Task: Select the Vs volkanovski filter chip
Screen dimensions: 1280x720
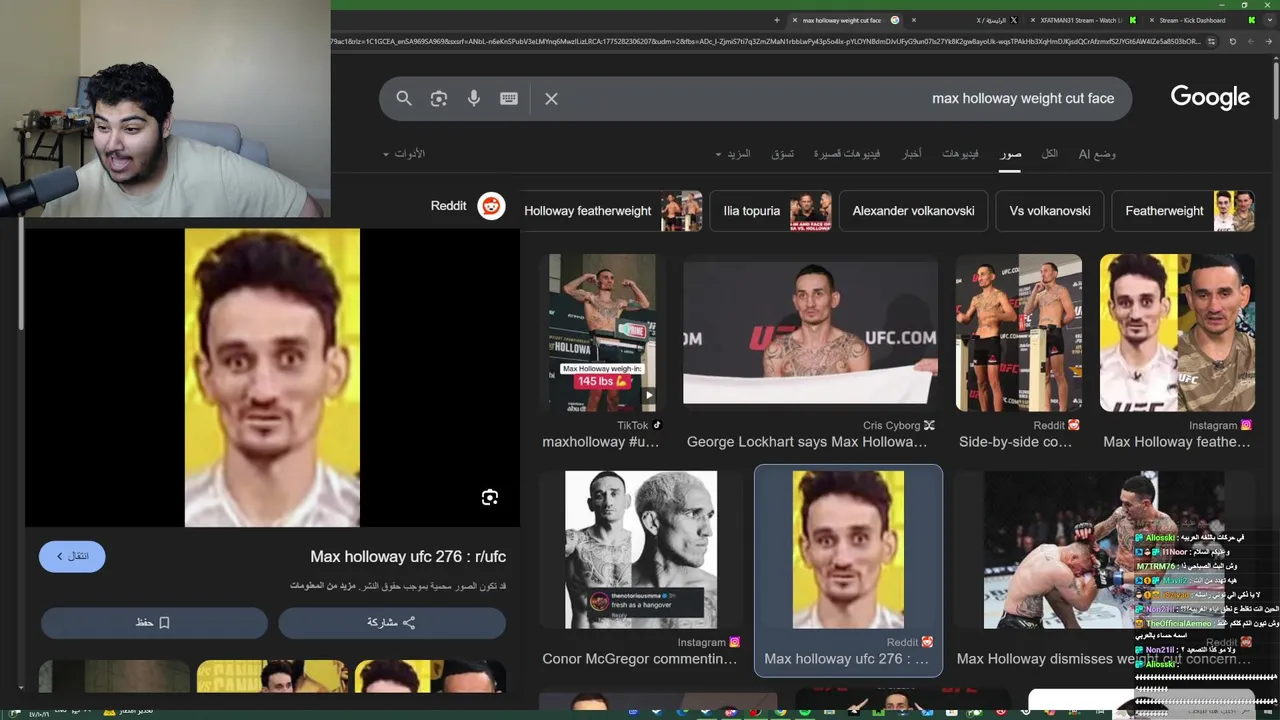Action: [1050, 211]
